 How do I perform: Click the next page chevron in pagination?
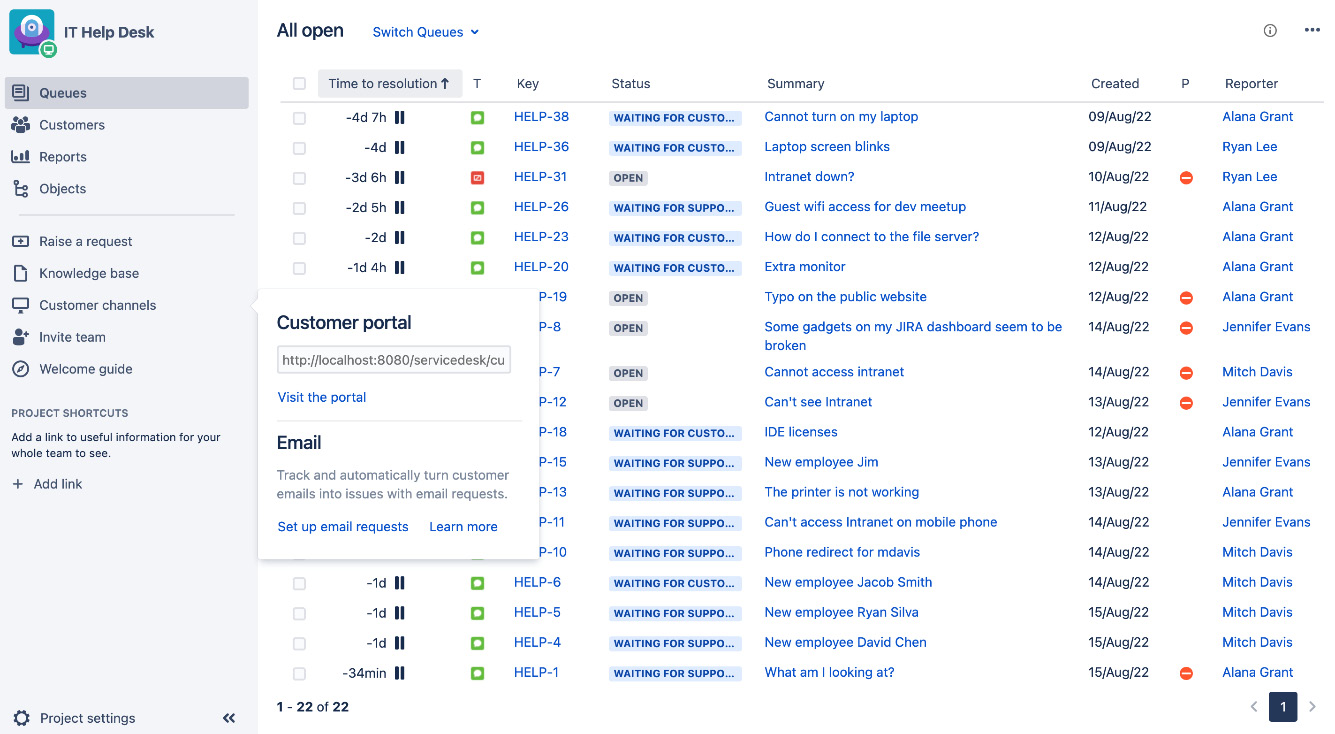point(1311,707)
